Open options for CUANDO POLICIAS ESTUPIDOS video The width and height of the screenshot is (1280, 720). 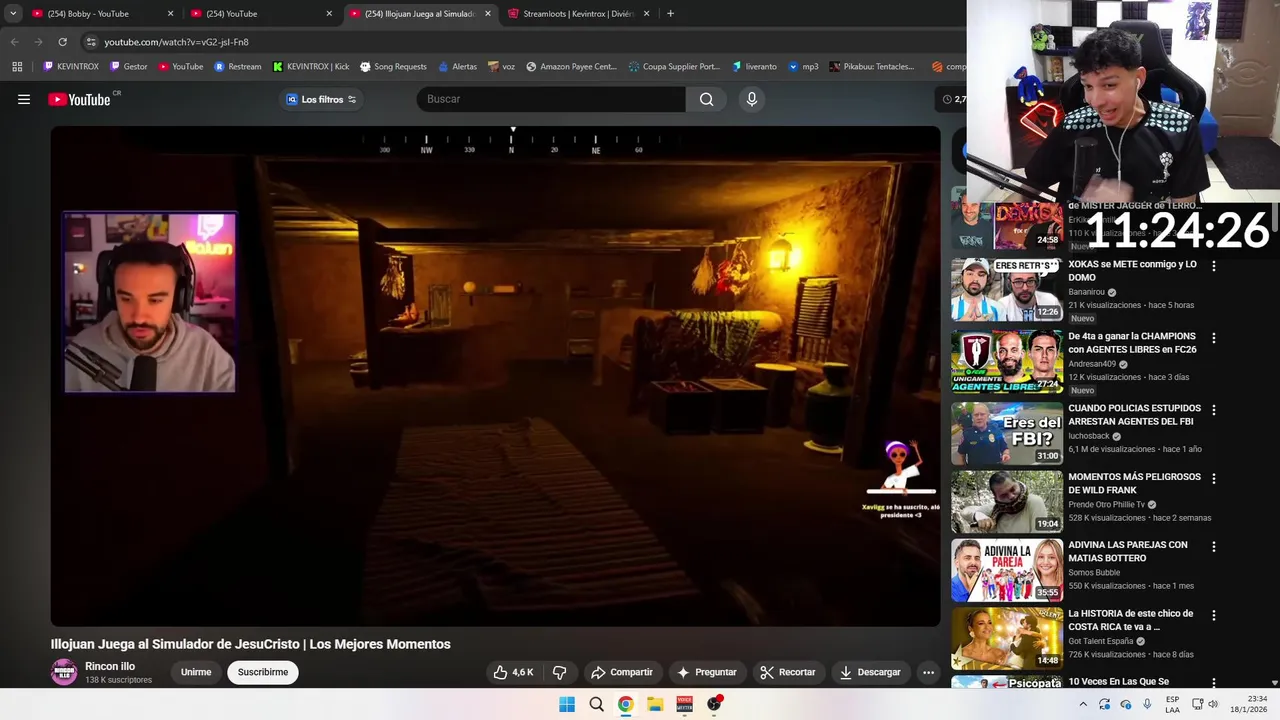(x=1214, y=410)
